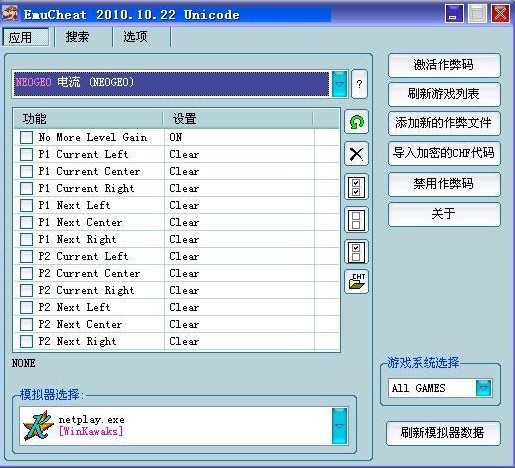Click the invert selection checkbox icon
Screen dimensions: 515x468
tap(356, 252)
